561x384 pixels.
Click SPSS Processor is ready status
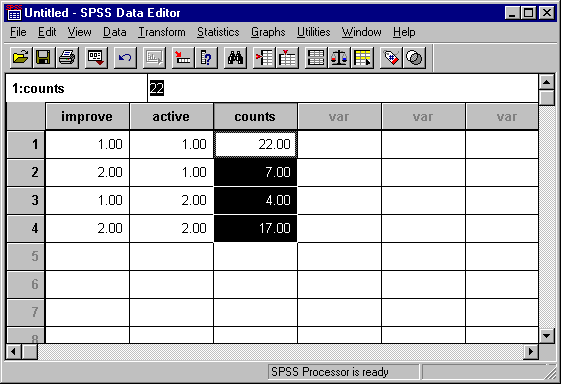point(329,372)
